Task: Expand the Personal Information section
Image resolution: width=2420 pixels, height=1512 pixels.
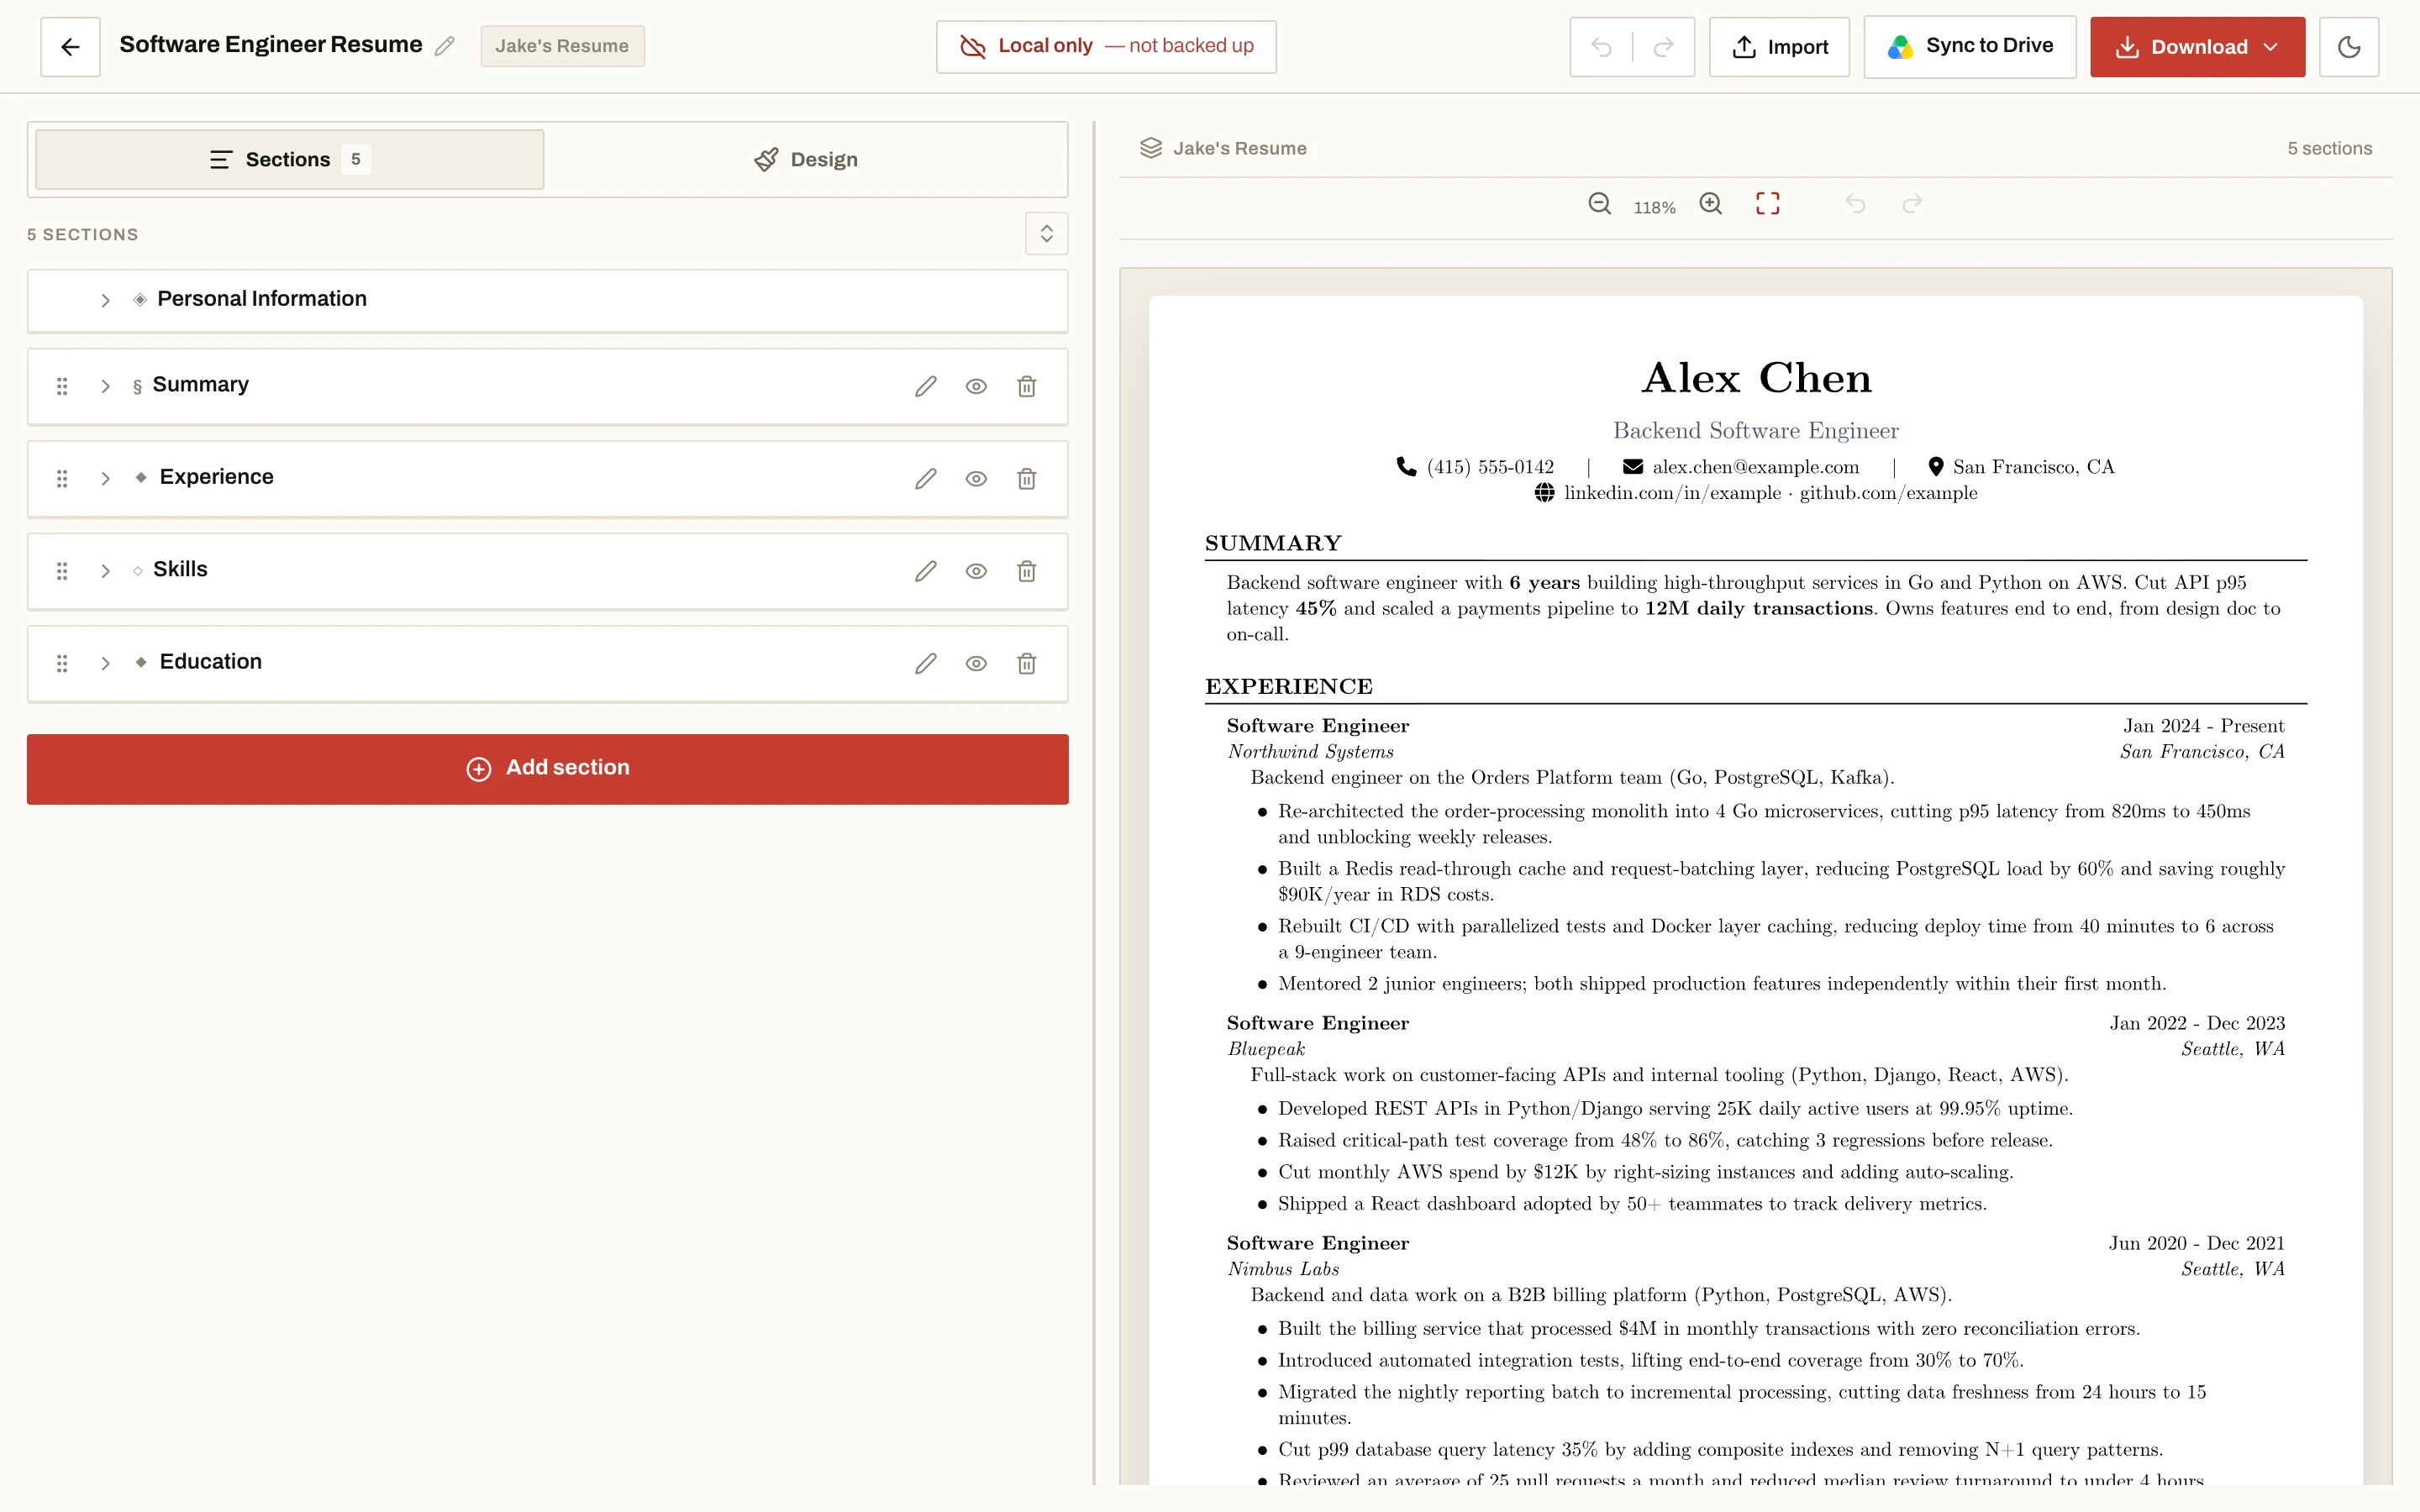Action: tap(105, 300)
